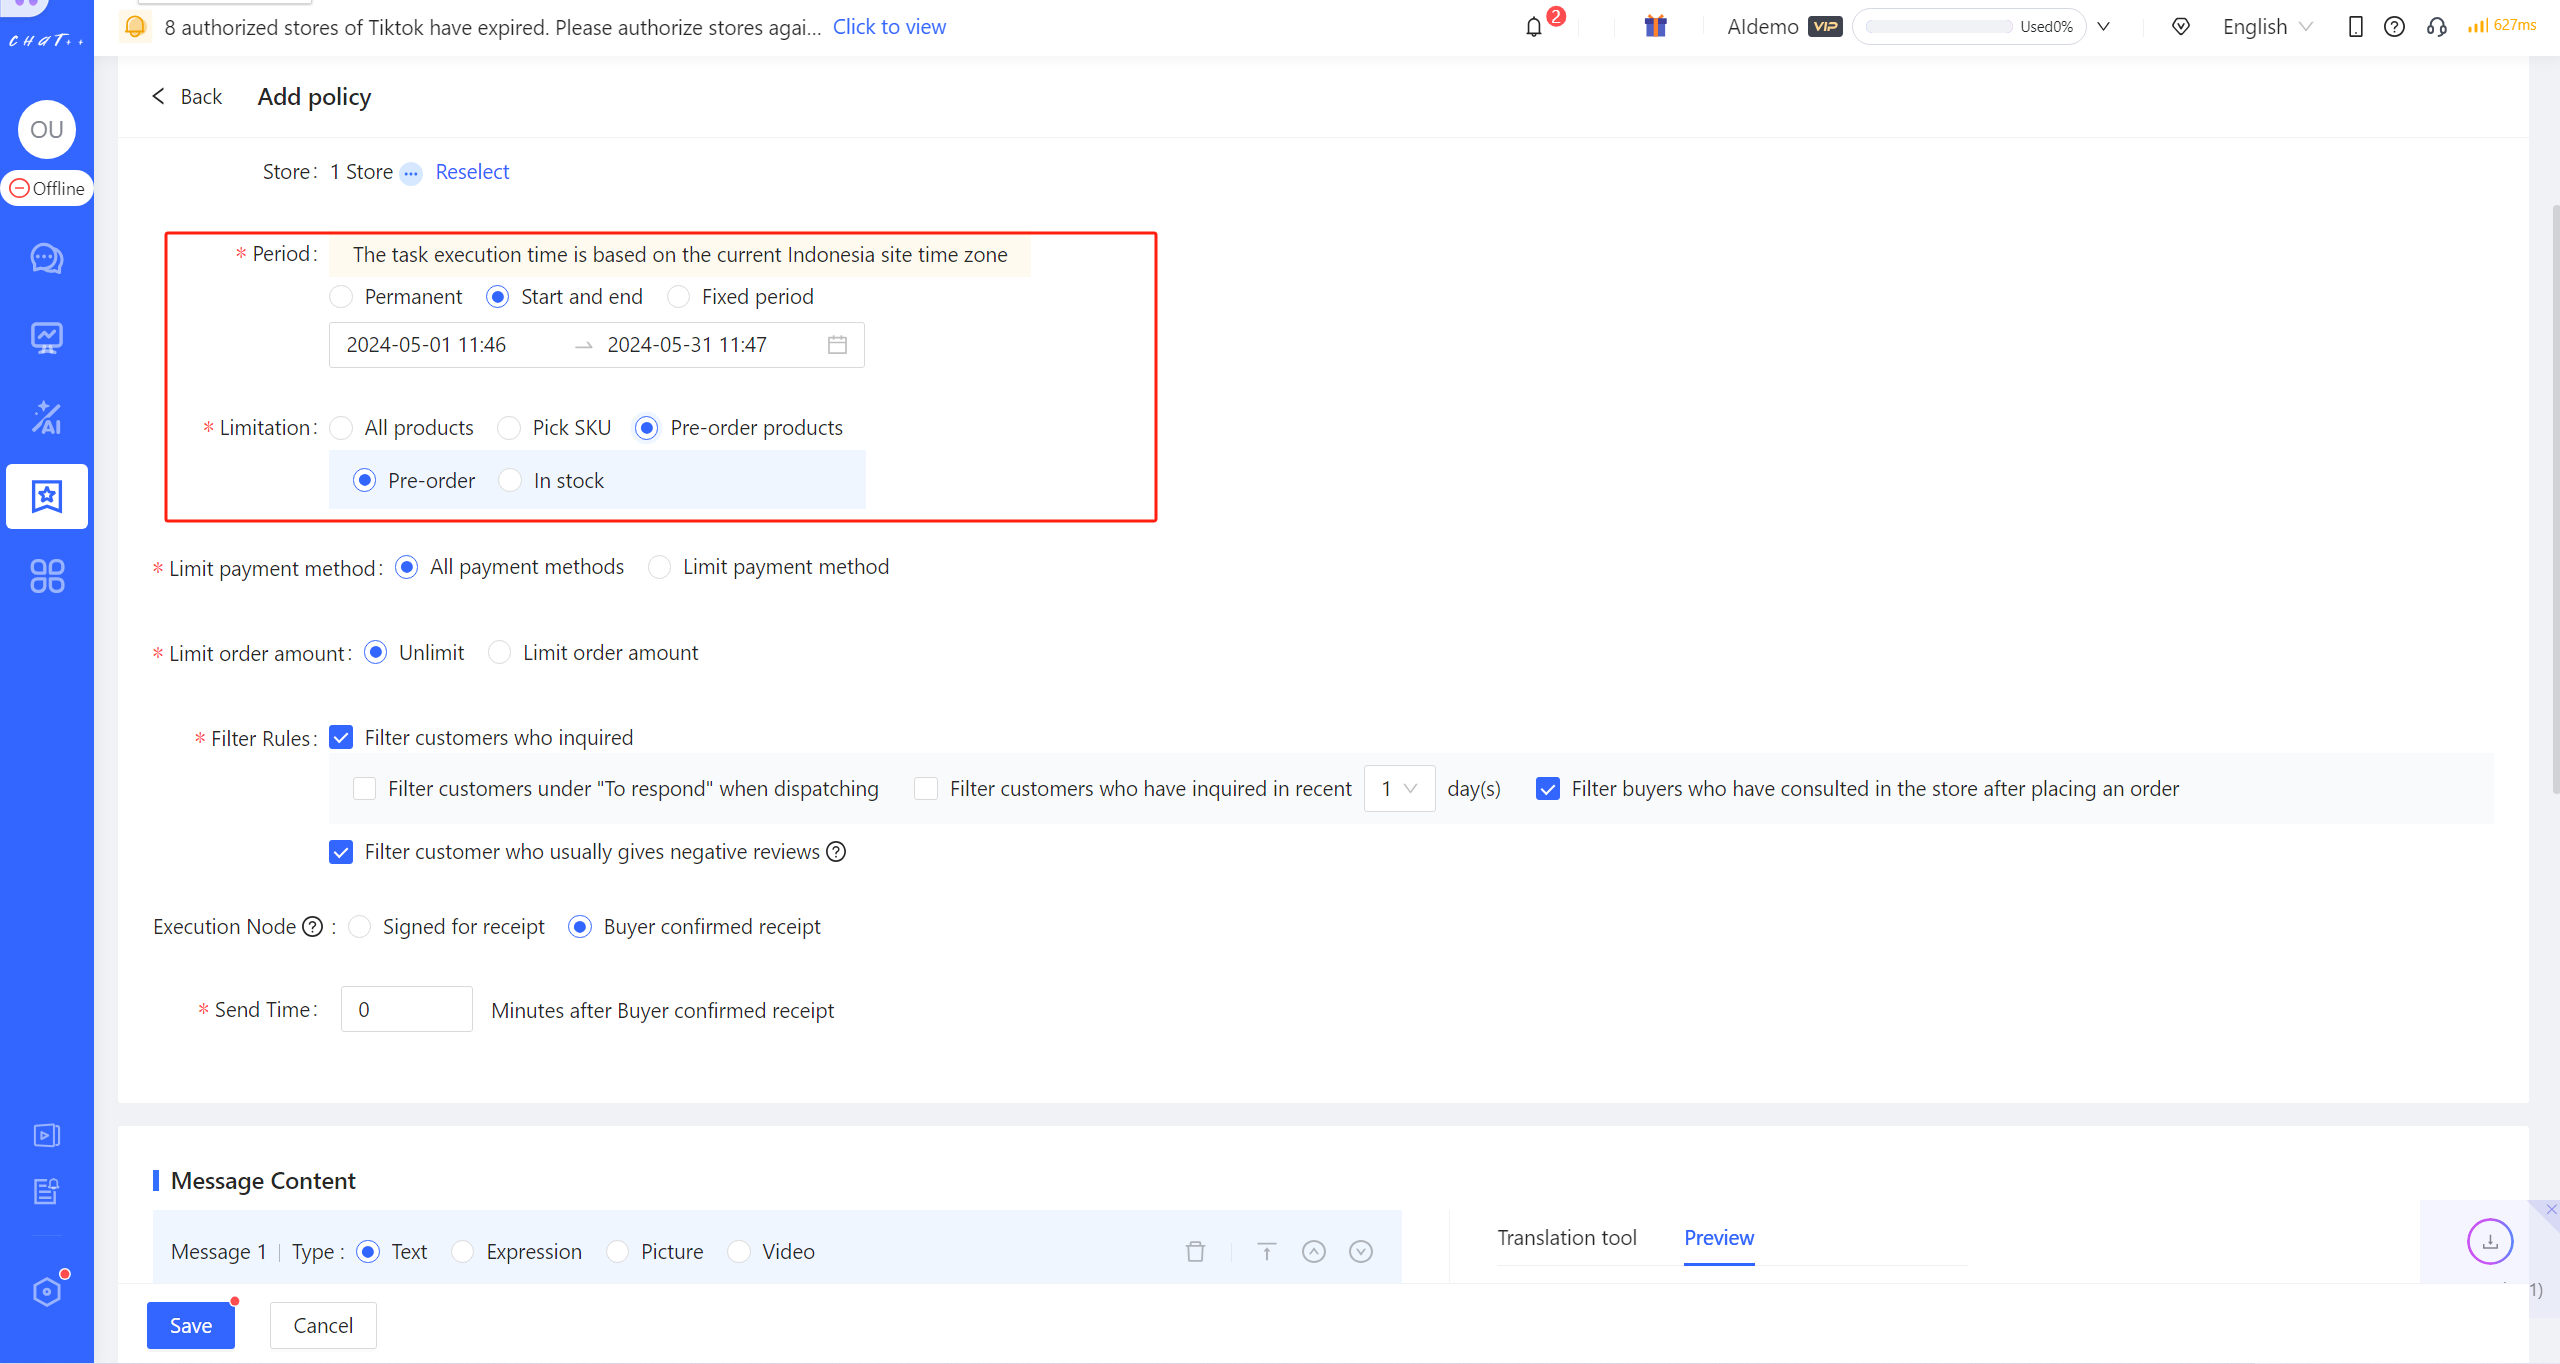Viewport: 2560px width, 1364px height.
Task: Open the notes document sidebar icon
Action: click(x=47, y=1191)
